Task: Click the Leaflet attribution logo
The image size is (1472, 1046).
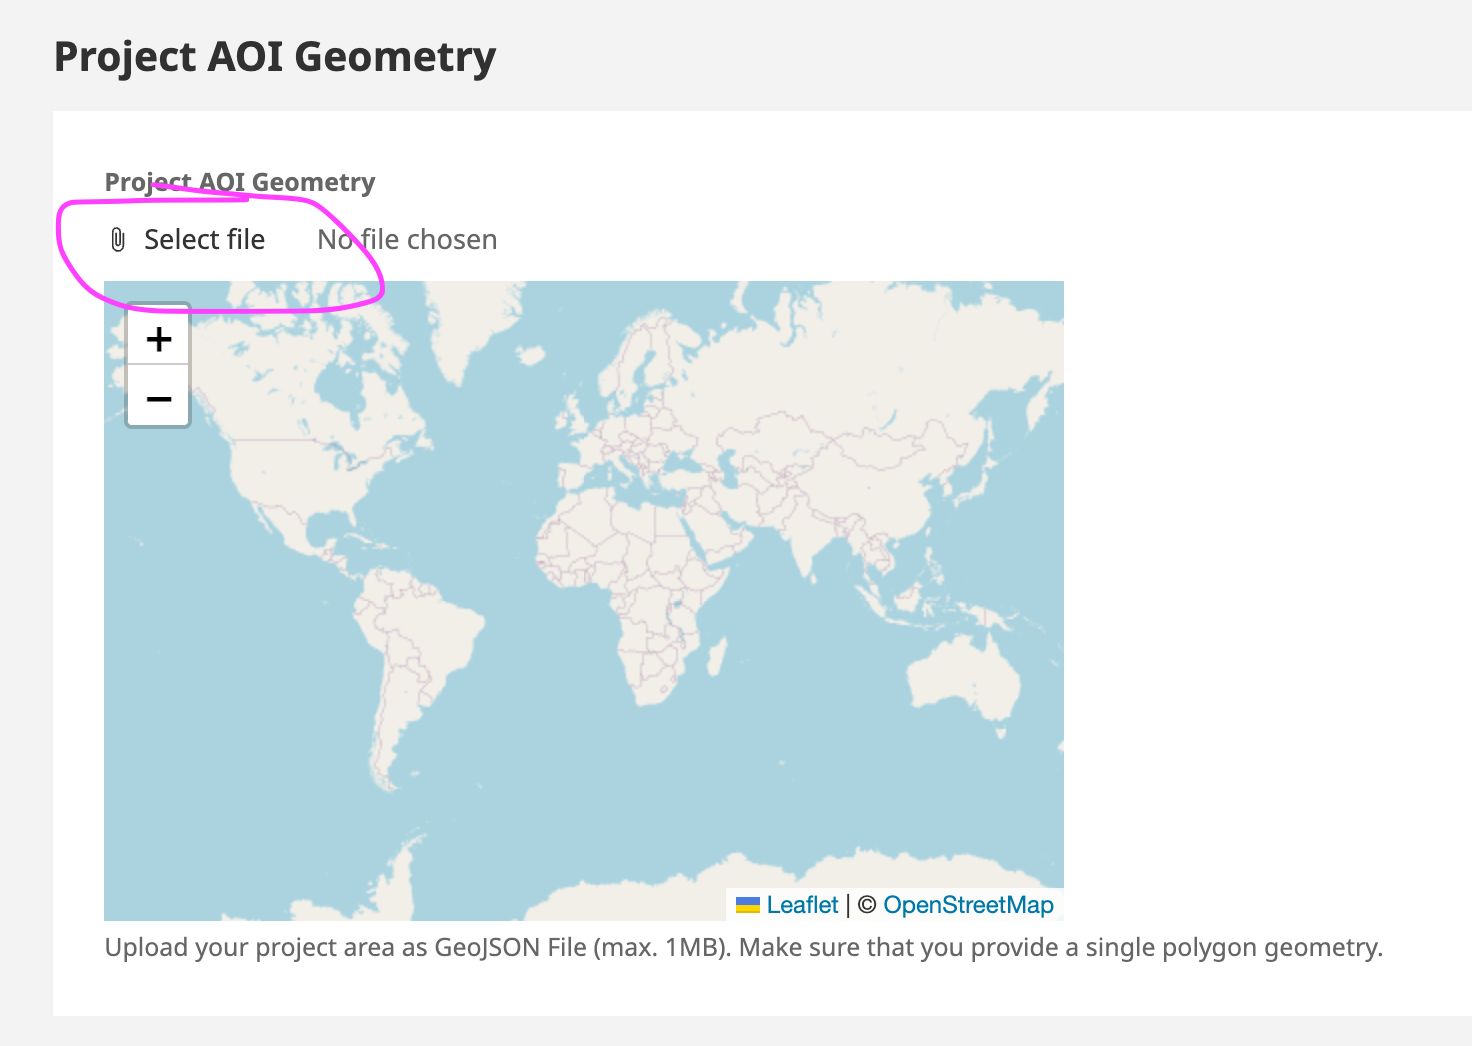Action: pyautogui.click(x=802, y=904)
